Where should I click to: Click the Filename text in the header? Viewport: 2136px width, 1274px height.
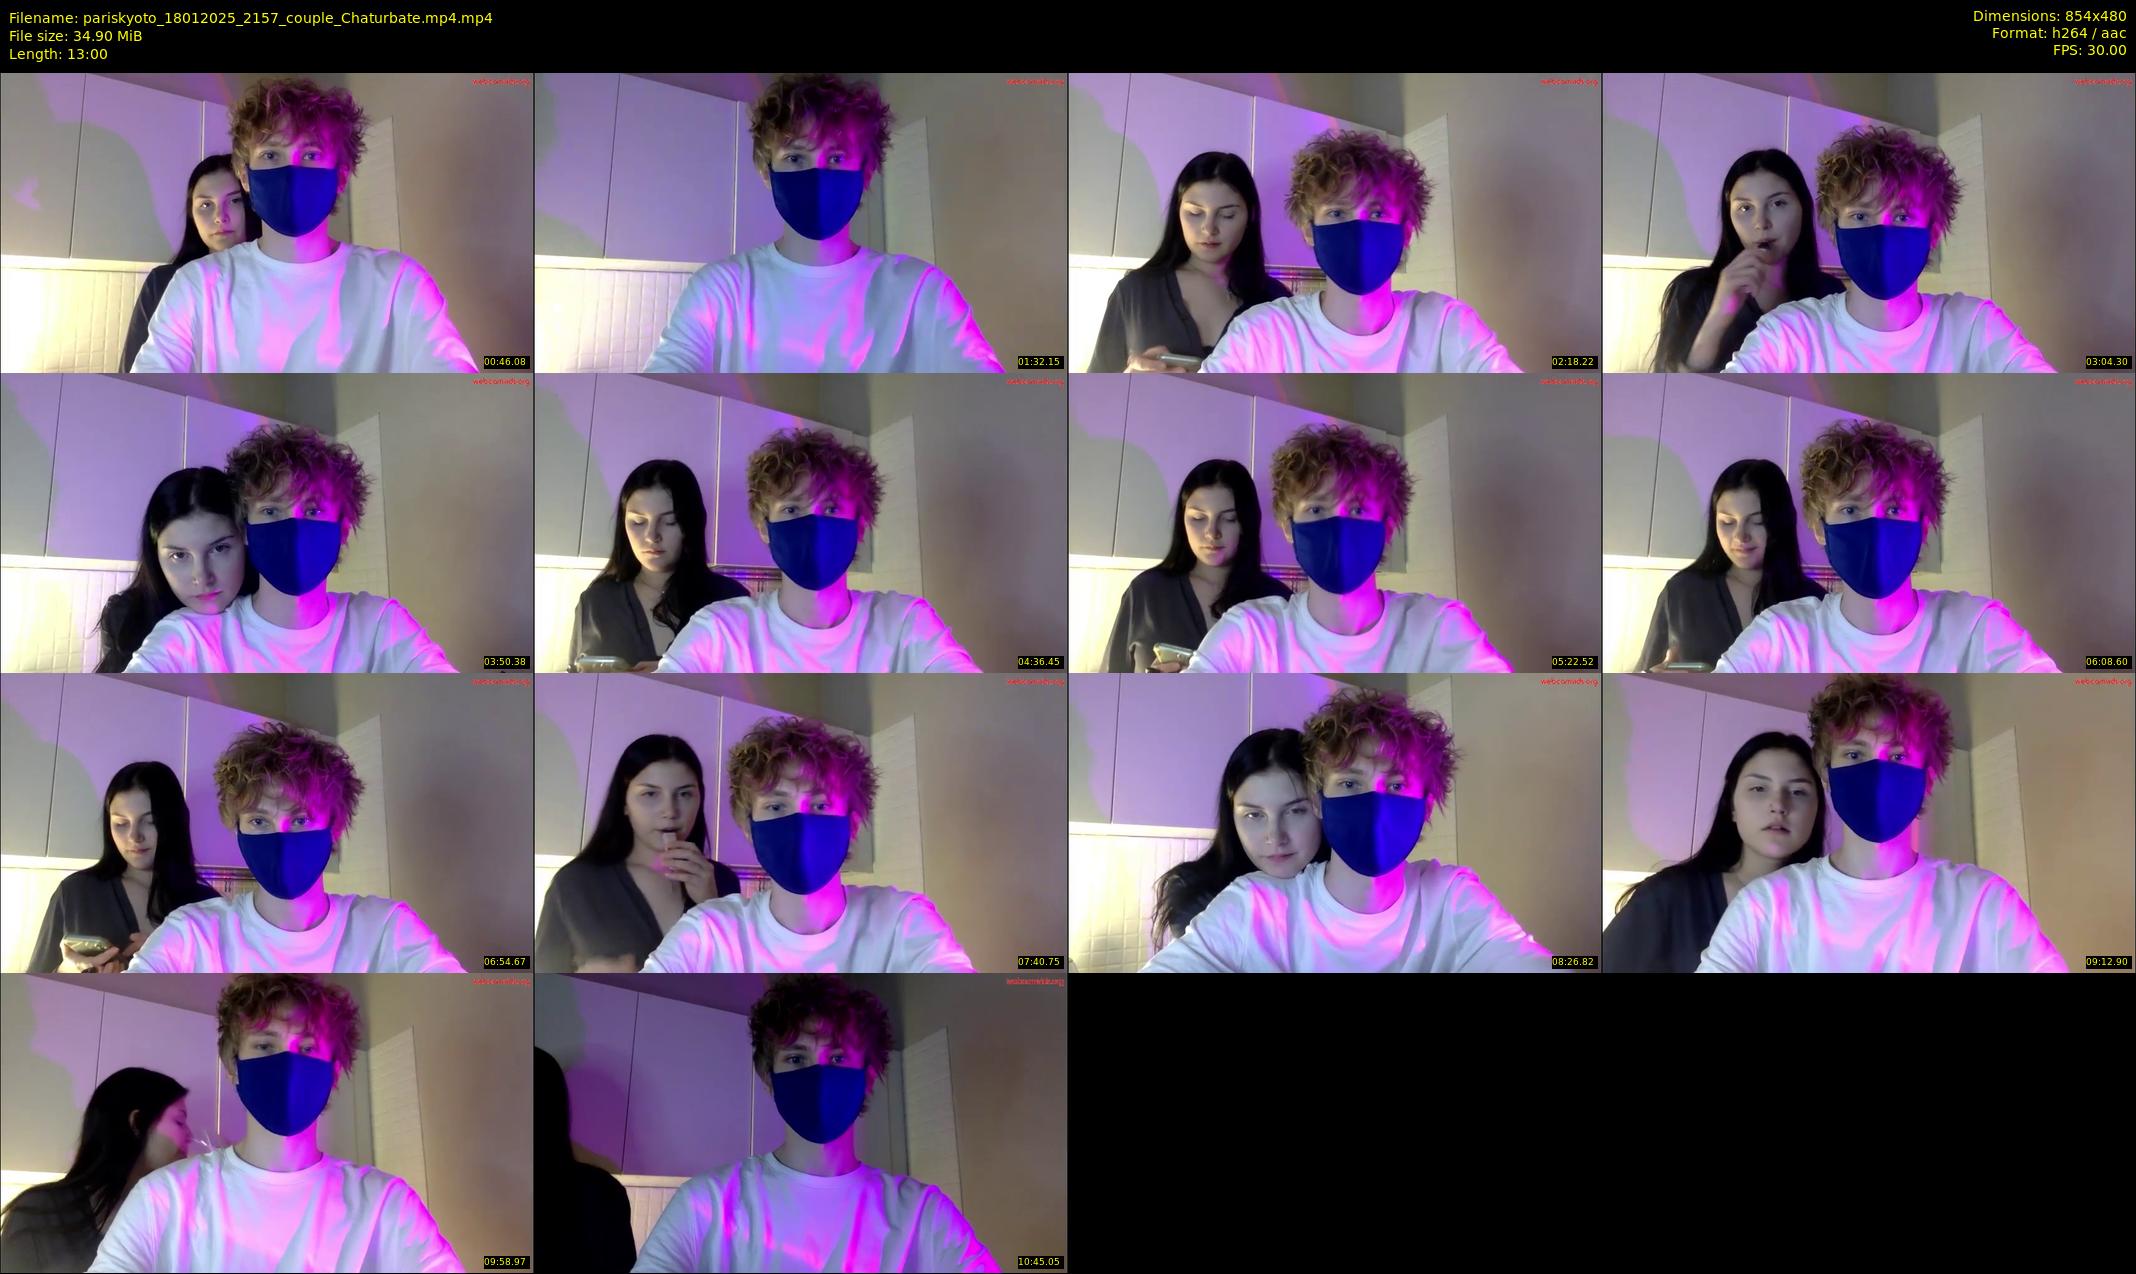[x=250, y=18]
